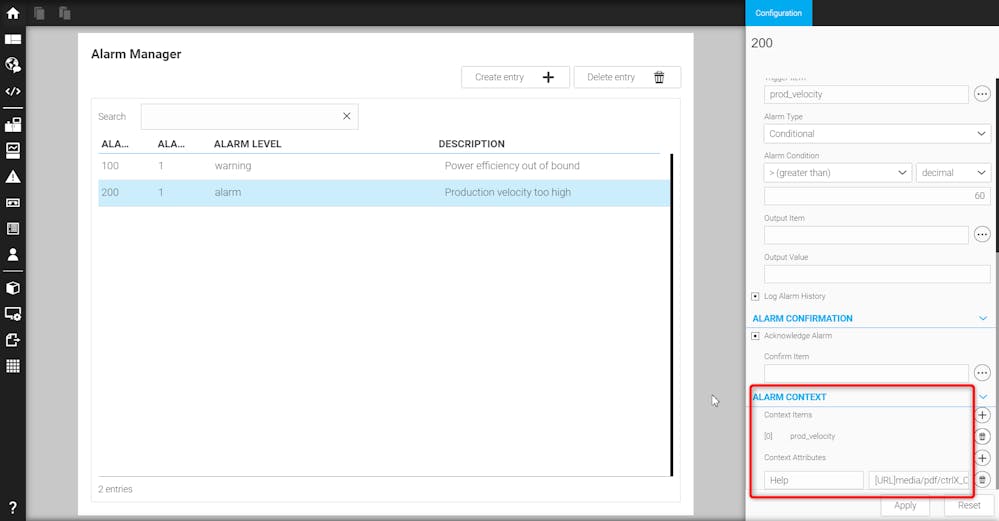The width and height of the screenshot is (999, 521).
Task: Open the globe language sidebar icon
Action: pos(13,64)
